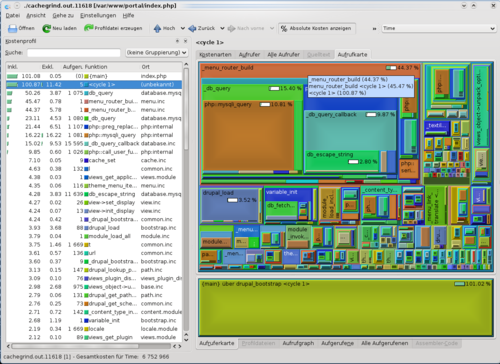Switch to the Aufrufgraph tab

pyautogui.click(x=298, y=343)
